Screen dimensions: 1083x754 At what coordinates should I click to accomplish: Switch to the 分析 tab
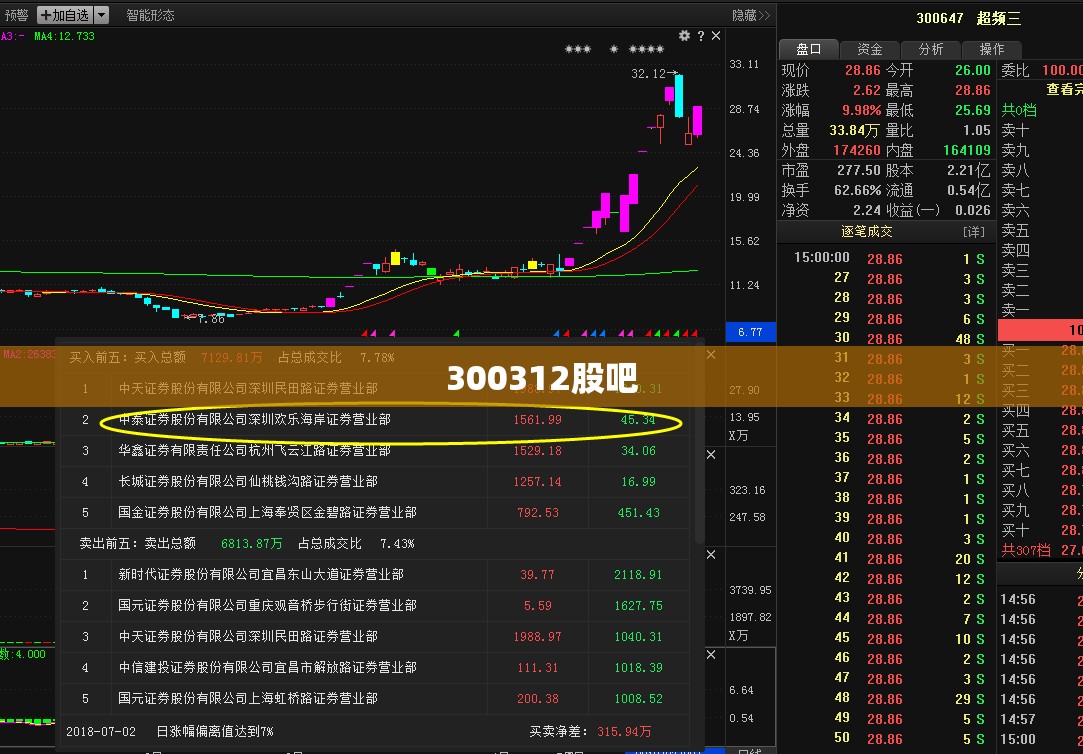[x=930, y=49]
